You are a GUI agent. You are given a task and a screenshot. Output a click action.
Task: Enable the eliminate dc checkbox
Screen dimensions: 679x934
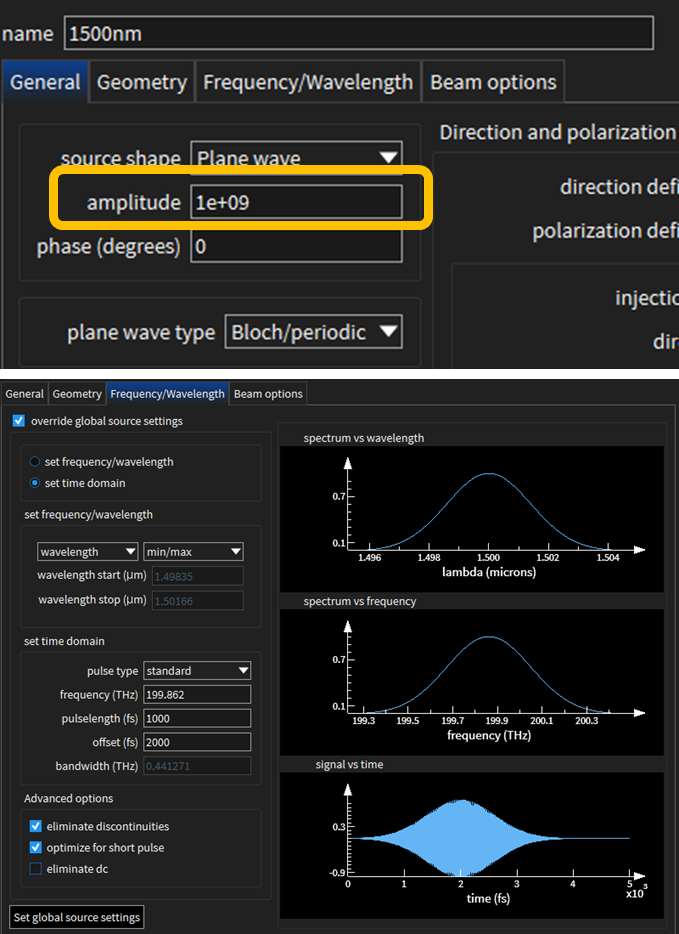[36, 869]
